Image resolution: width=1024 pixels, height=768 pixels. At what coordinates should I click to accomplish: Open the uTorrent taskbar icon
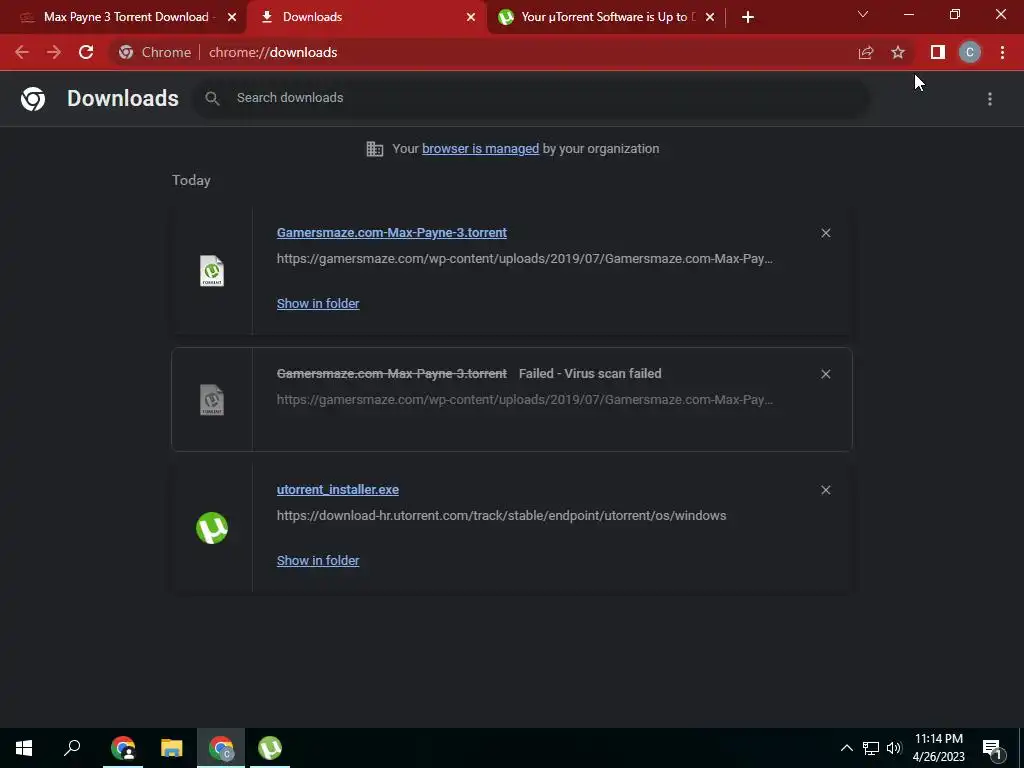[x=270, y=748]
